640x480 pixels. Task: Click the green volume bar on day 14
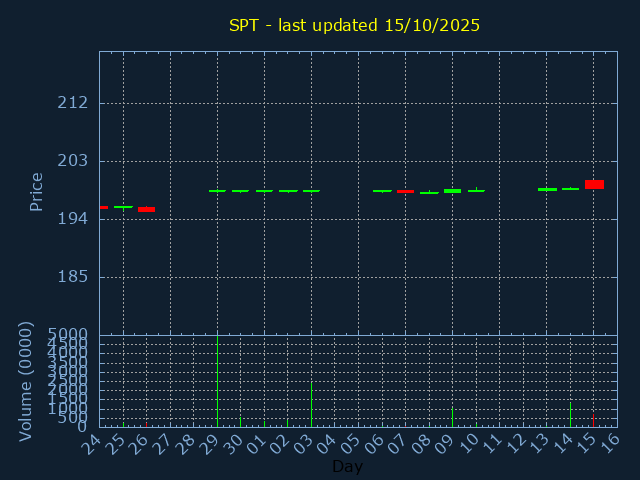[x=570, y=415]
